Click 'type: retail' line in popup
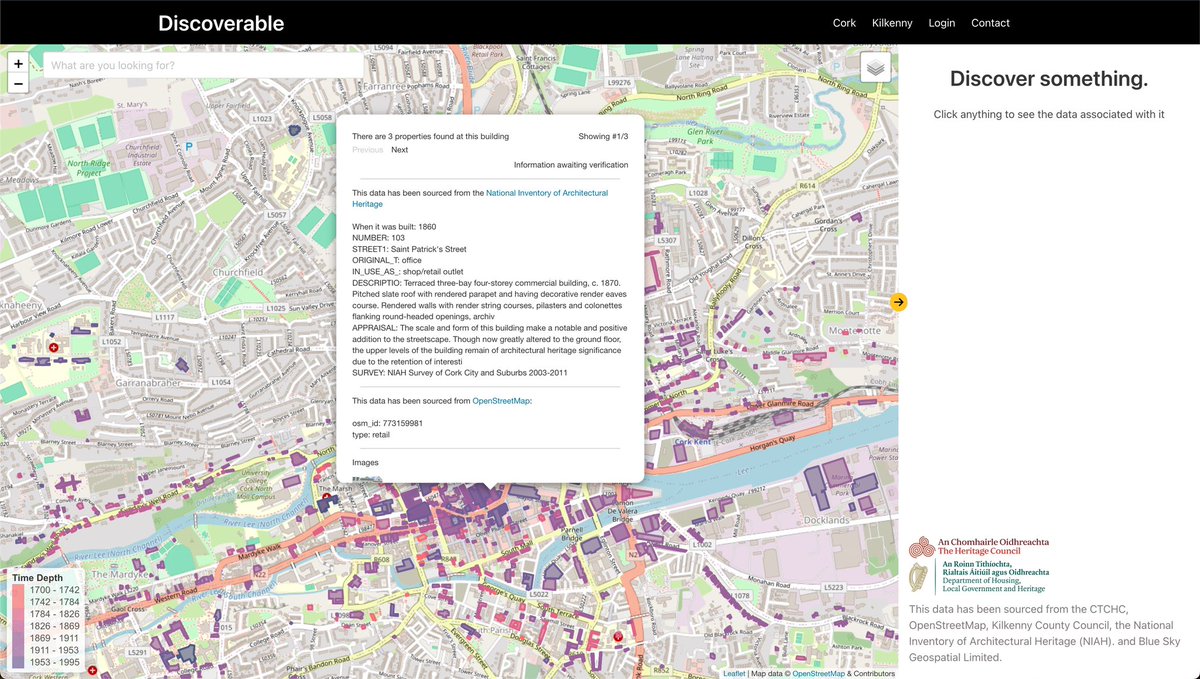The width and height of the screenshot is (1200, 679). tap(371, 434)
